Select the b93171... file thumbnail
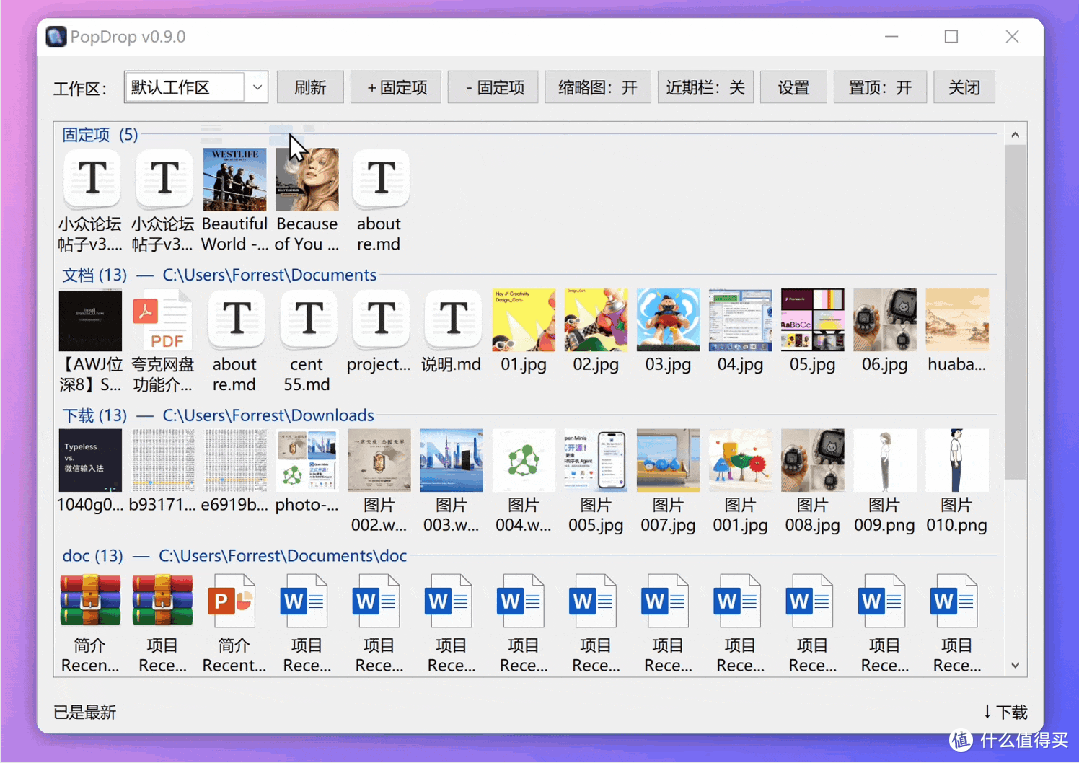Viewport: 1079px width, 763px height. [x=162, y=460]
